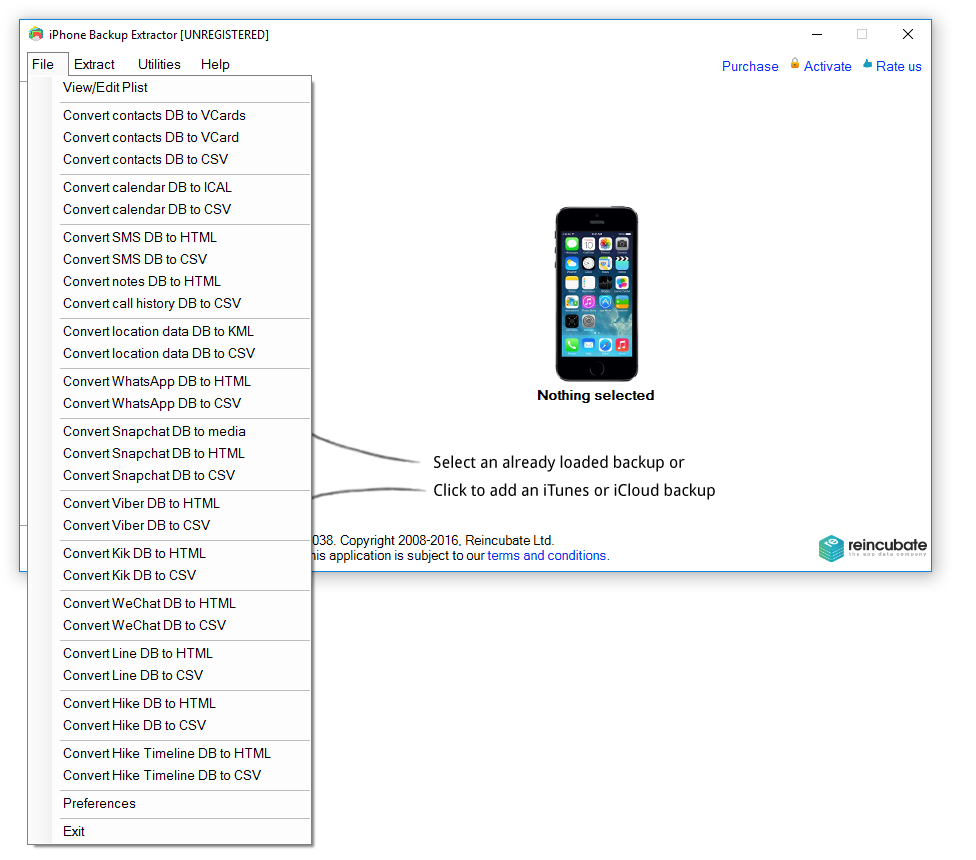Screen dimensions: 976x860
Task: Select Convert SMS DB to HTML
Action: click(139, 237)
